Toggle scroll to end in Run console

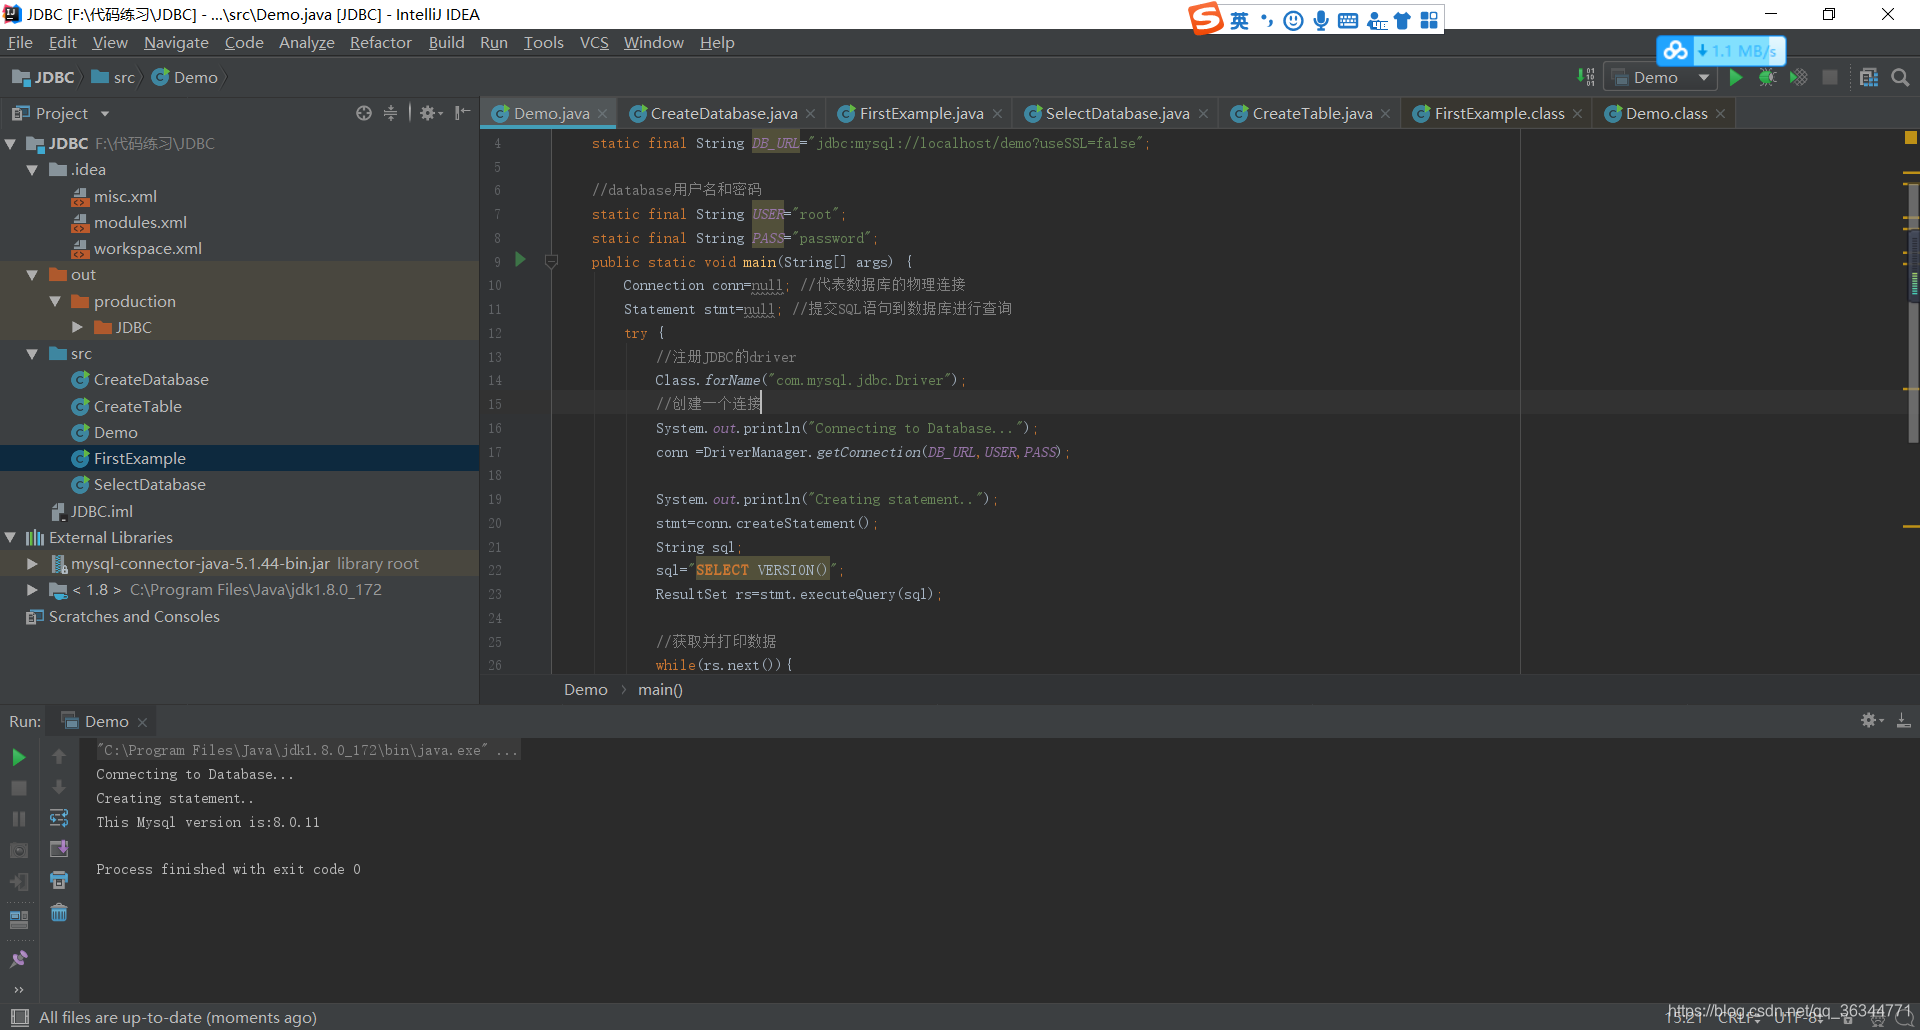click(59, 849)
